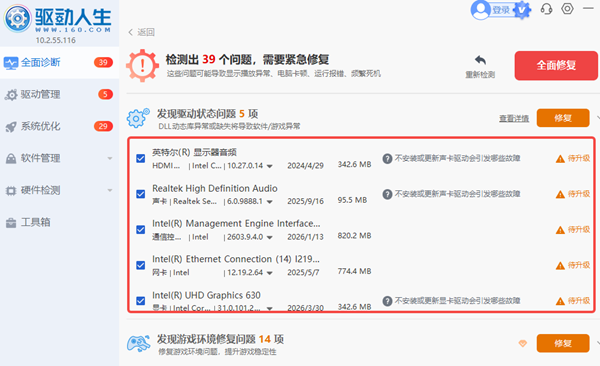Click 修复 button for game environment
Viewport: 600px width, 366px height.
(x=563, y=343)
